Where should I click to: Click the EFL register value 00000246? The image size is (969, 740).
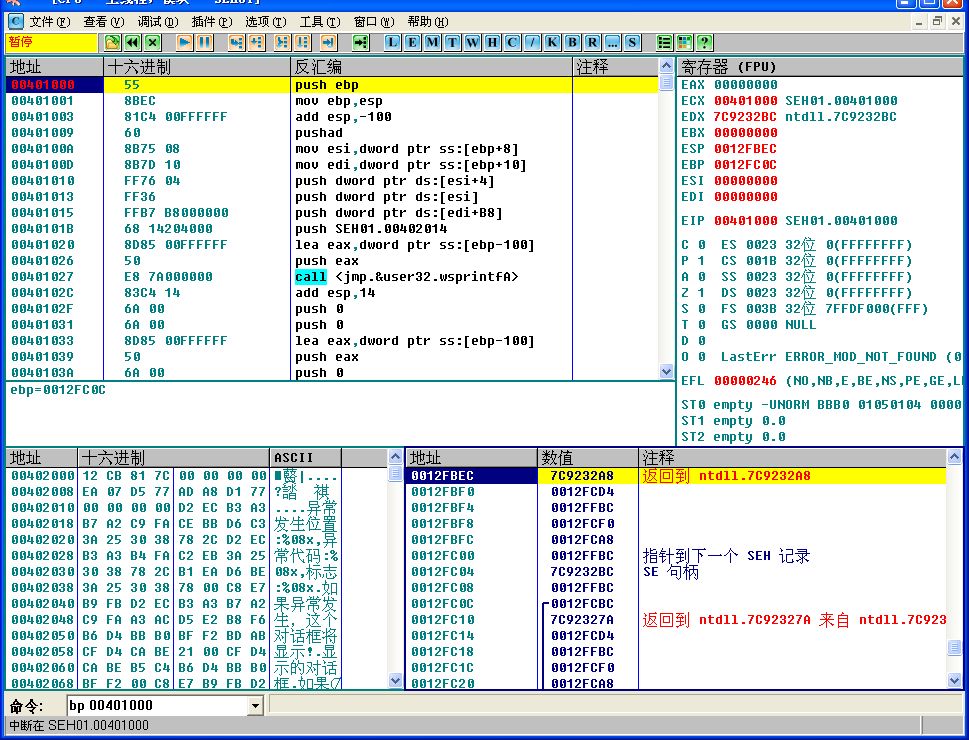(x=745, y=381)
